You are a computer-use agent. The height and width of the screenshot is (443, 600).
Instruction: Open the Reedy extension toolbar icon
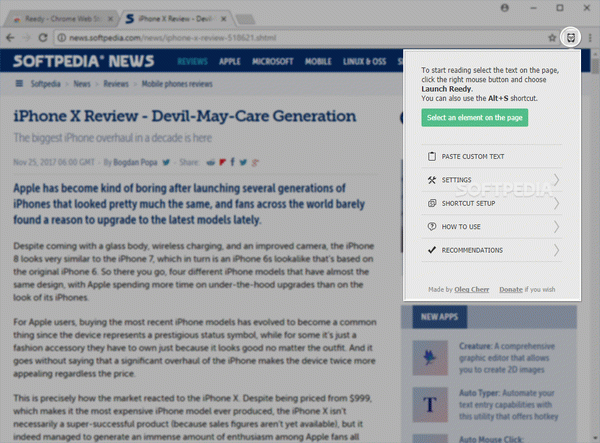pos(571,37)
